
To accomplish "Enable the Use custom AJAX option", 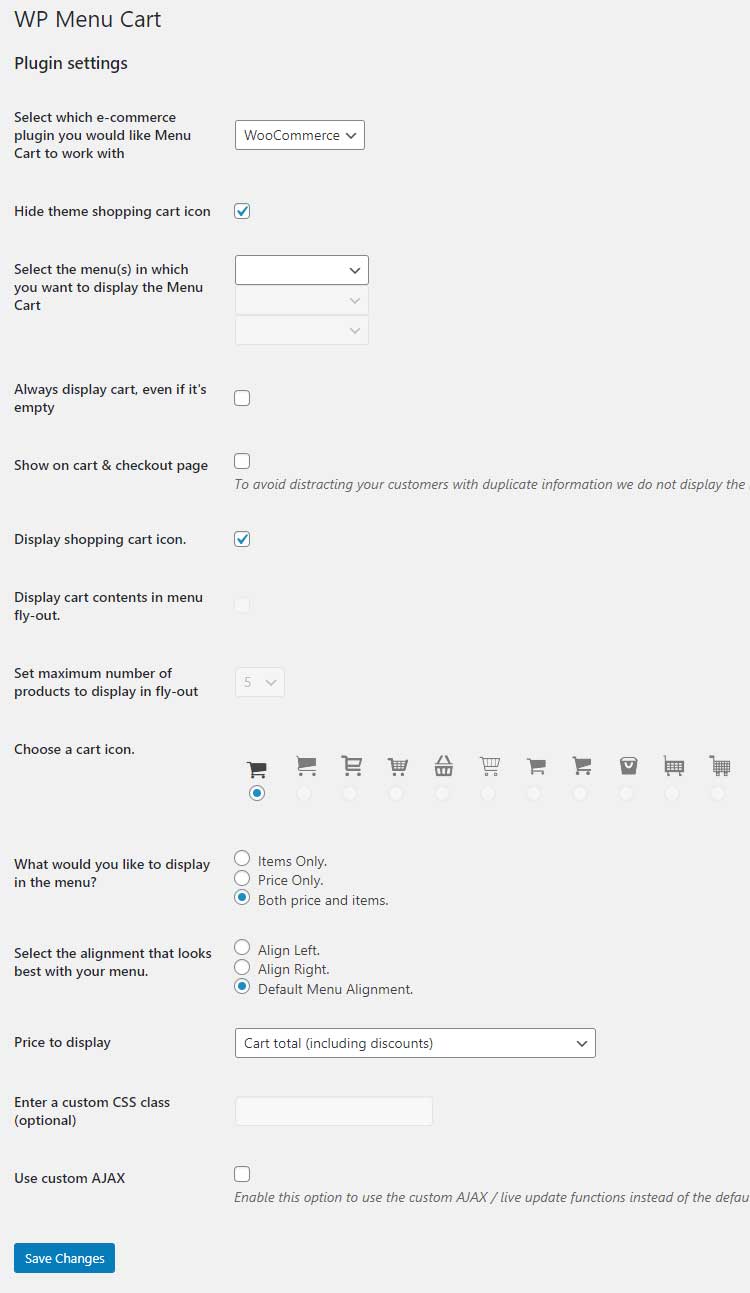I will pyautogui.click(x=241, y=1174).
